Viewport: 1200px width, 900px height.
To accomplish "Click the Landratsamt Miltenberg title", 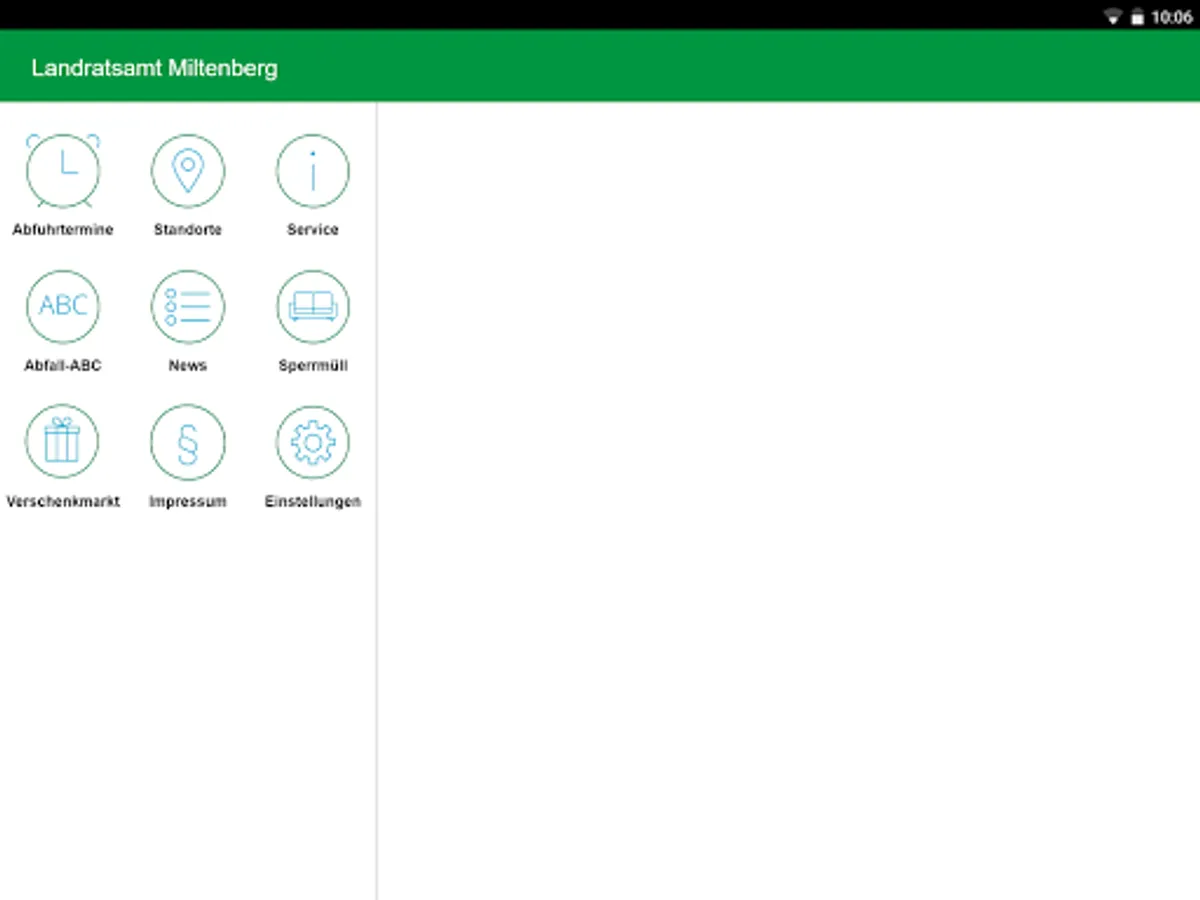I will tap(155, 68).
